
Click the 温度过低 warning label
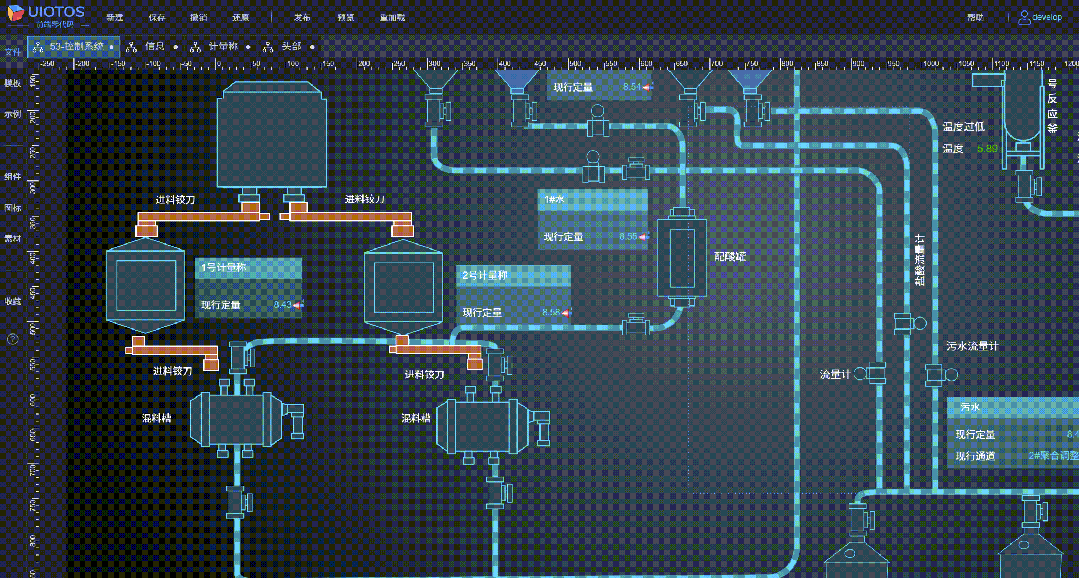[963, 127]
